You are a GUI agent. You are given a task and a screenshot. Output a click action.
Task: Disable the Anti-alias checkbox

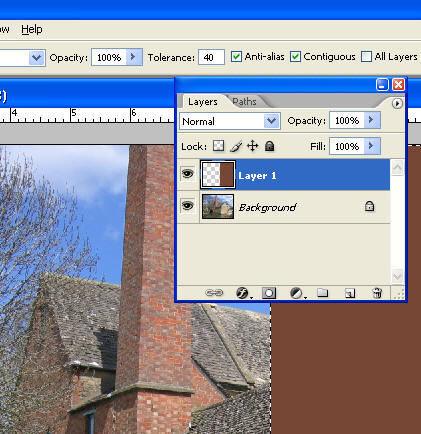coord(236,57)
